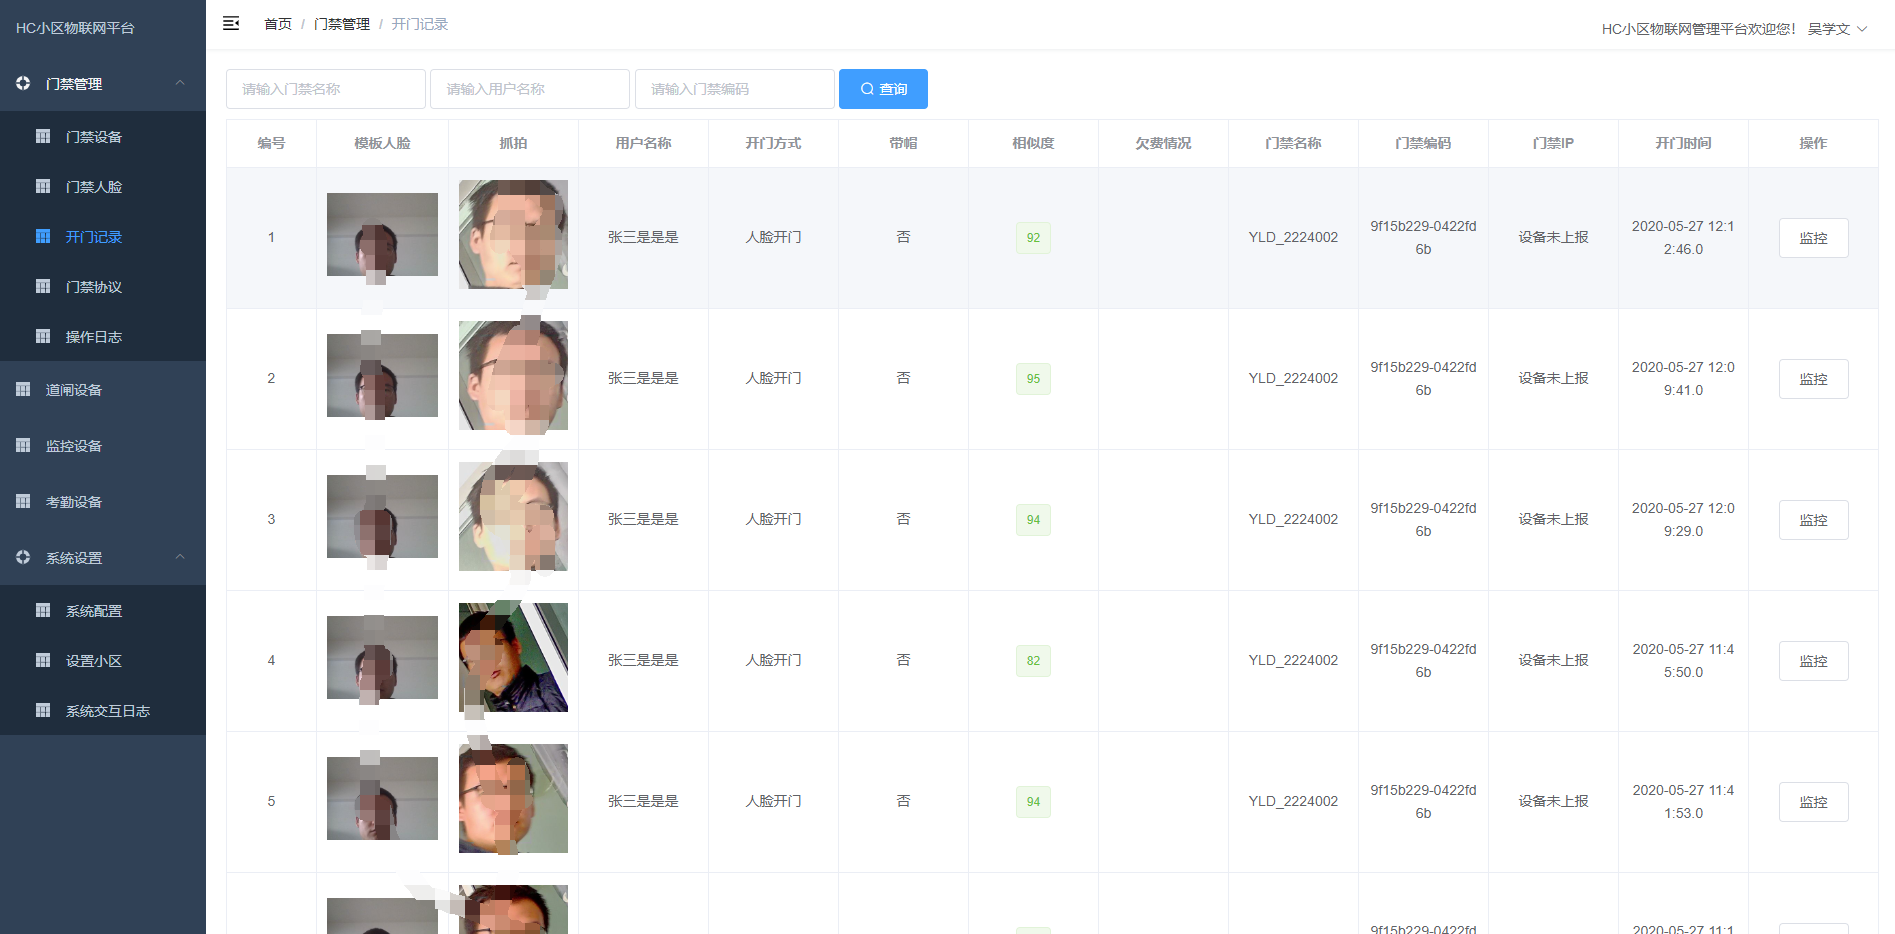Open the 吴学文 user dropdown

(1837, 29)
